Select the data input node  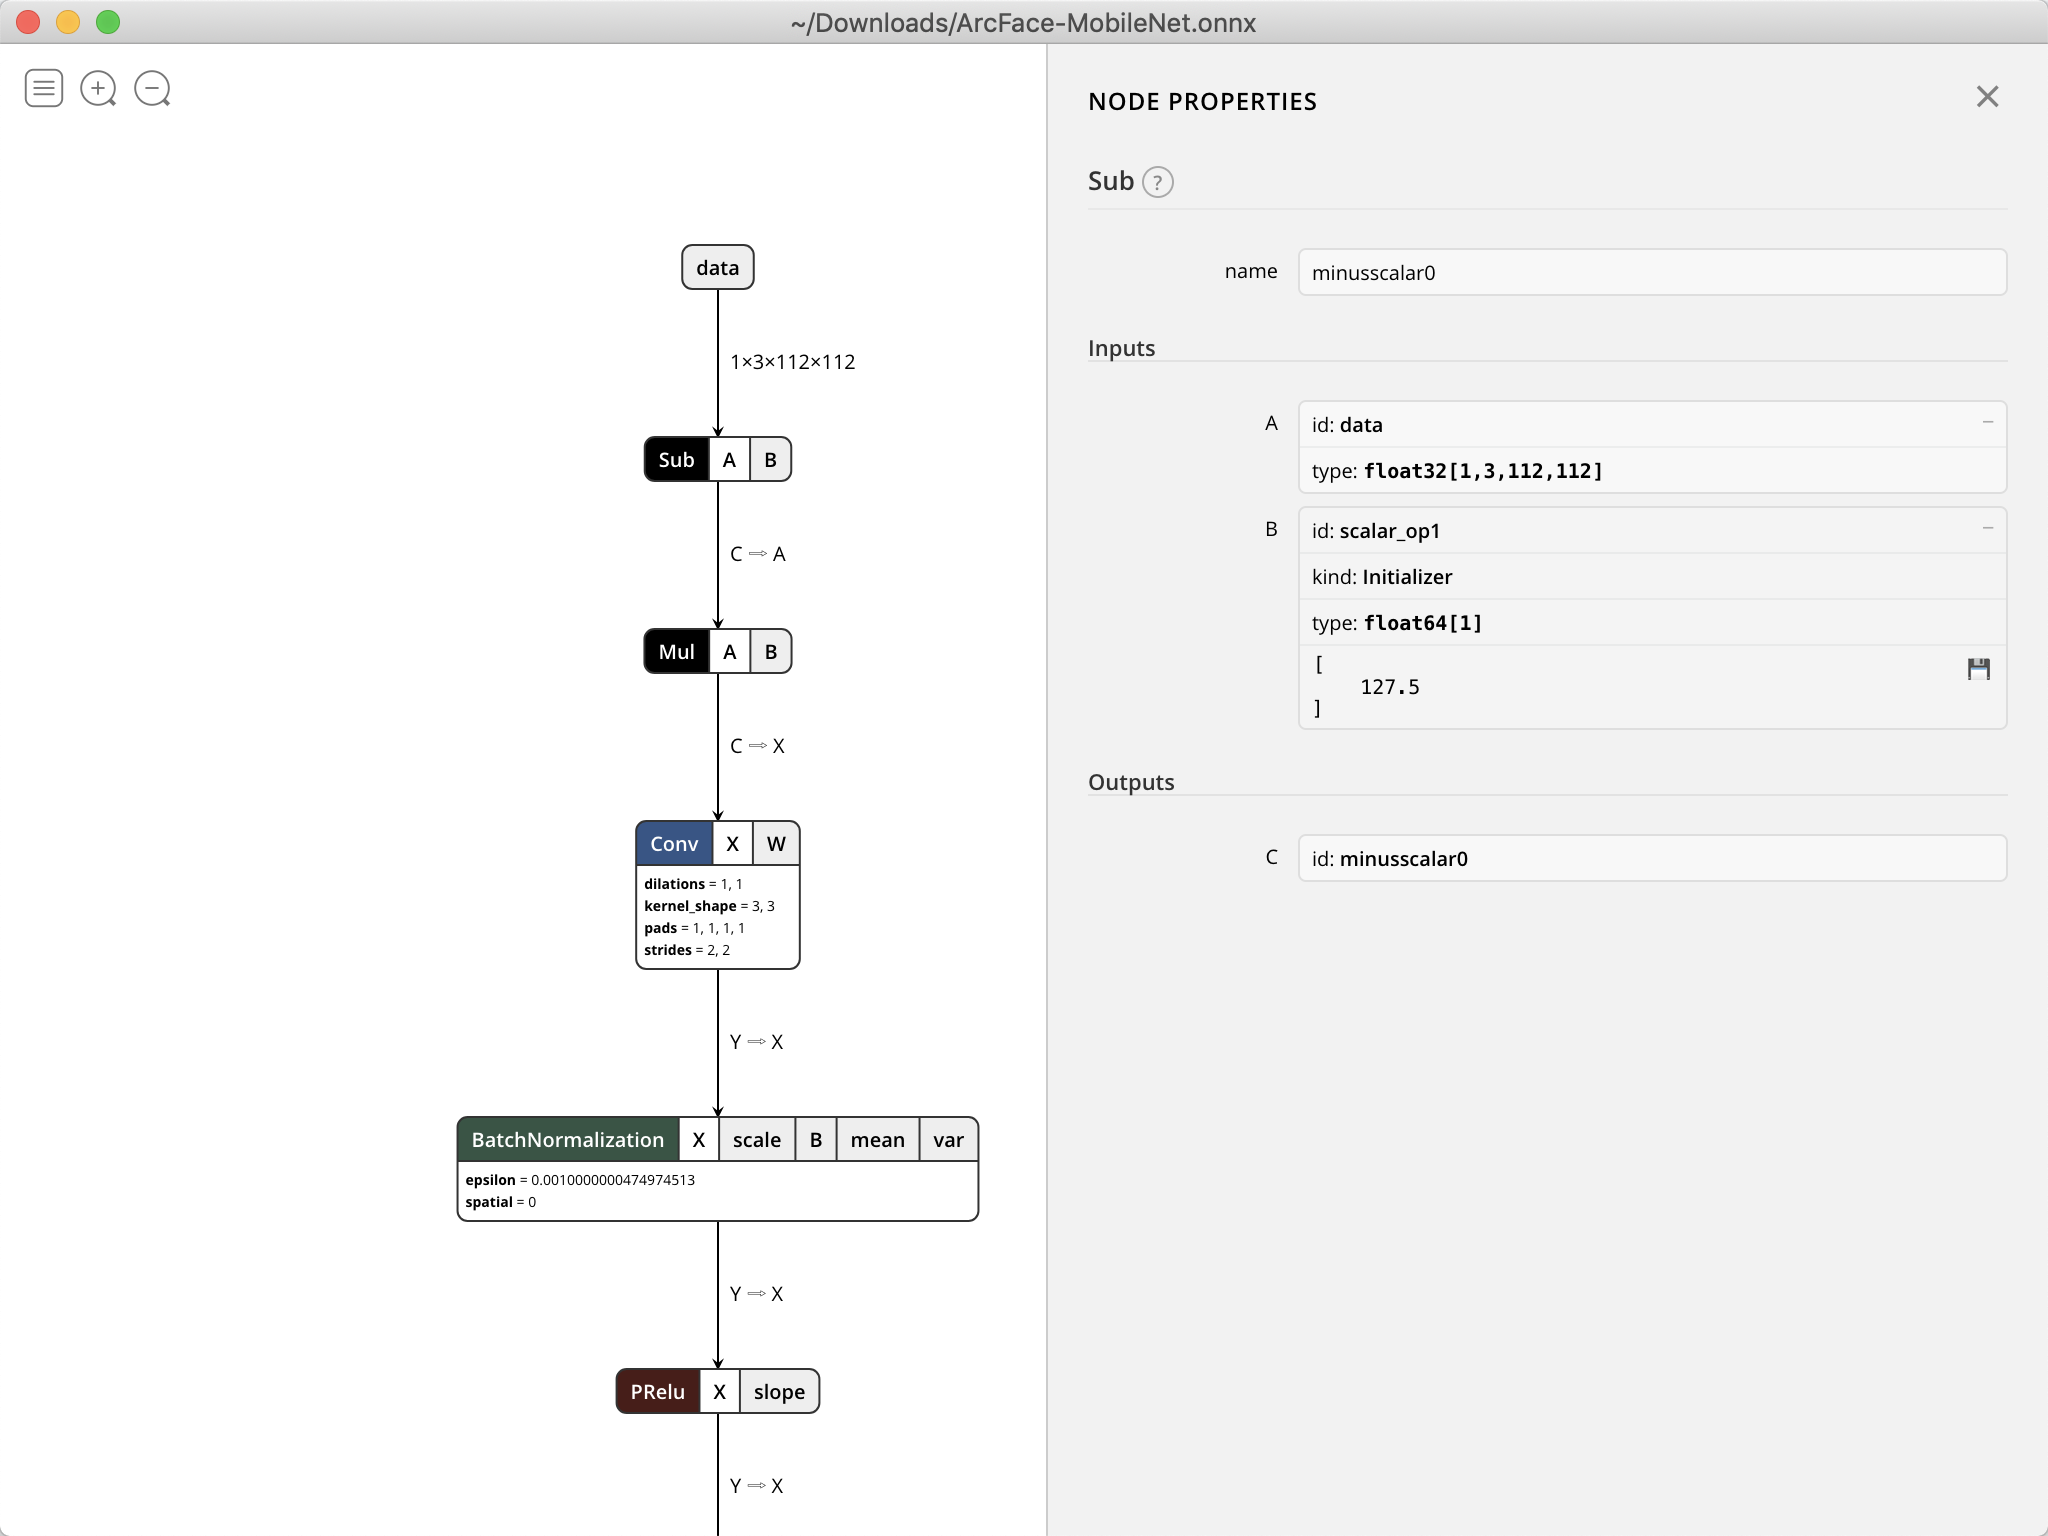[717, 267]
